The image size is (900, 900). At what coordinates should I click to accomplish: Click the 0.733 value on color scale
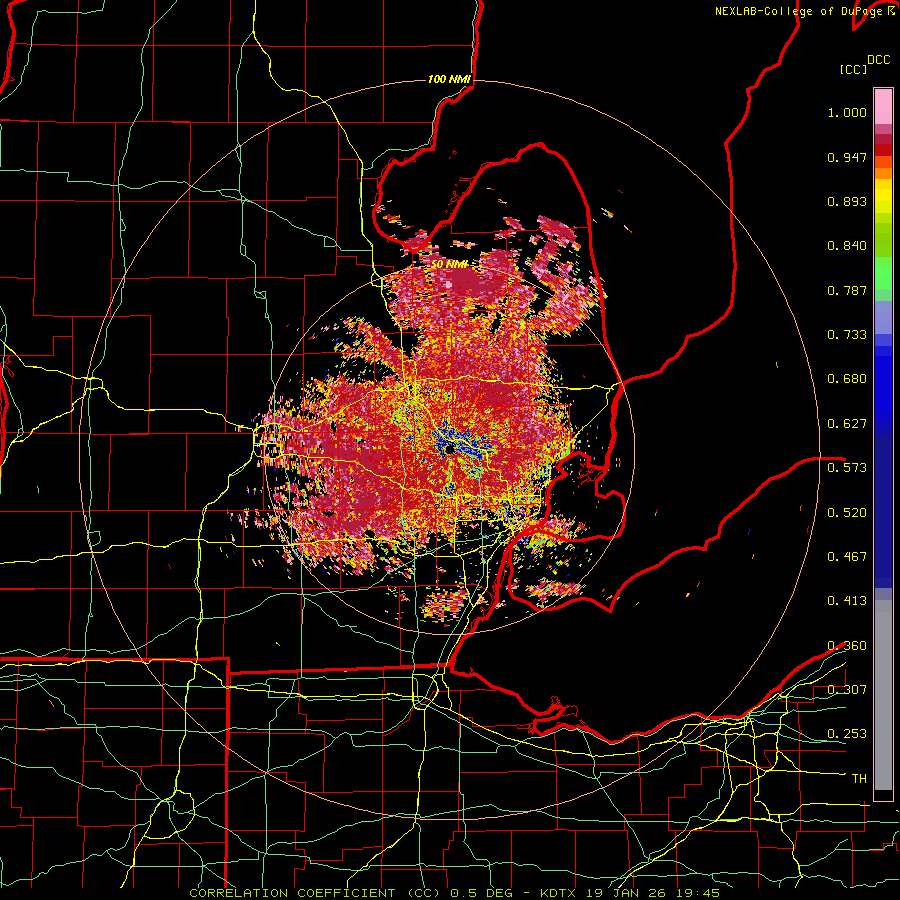click(847, 335)
